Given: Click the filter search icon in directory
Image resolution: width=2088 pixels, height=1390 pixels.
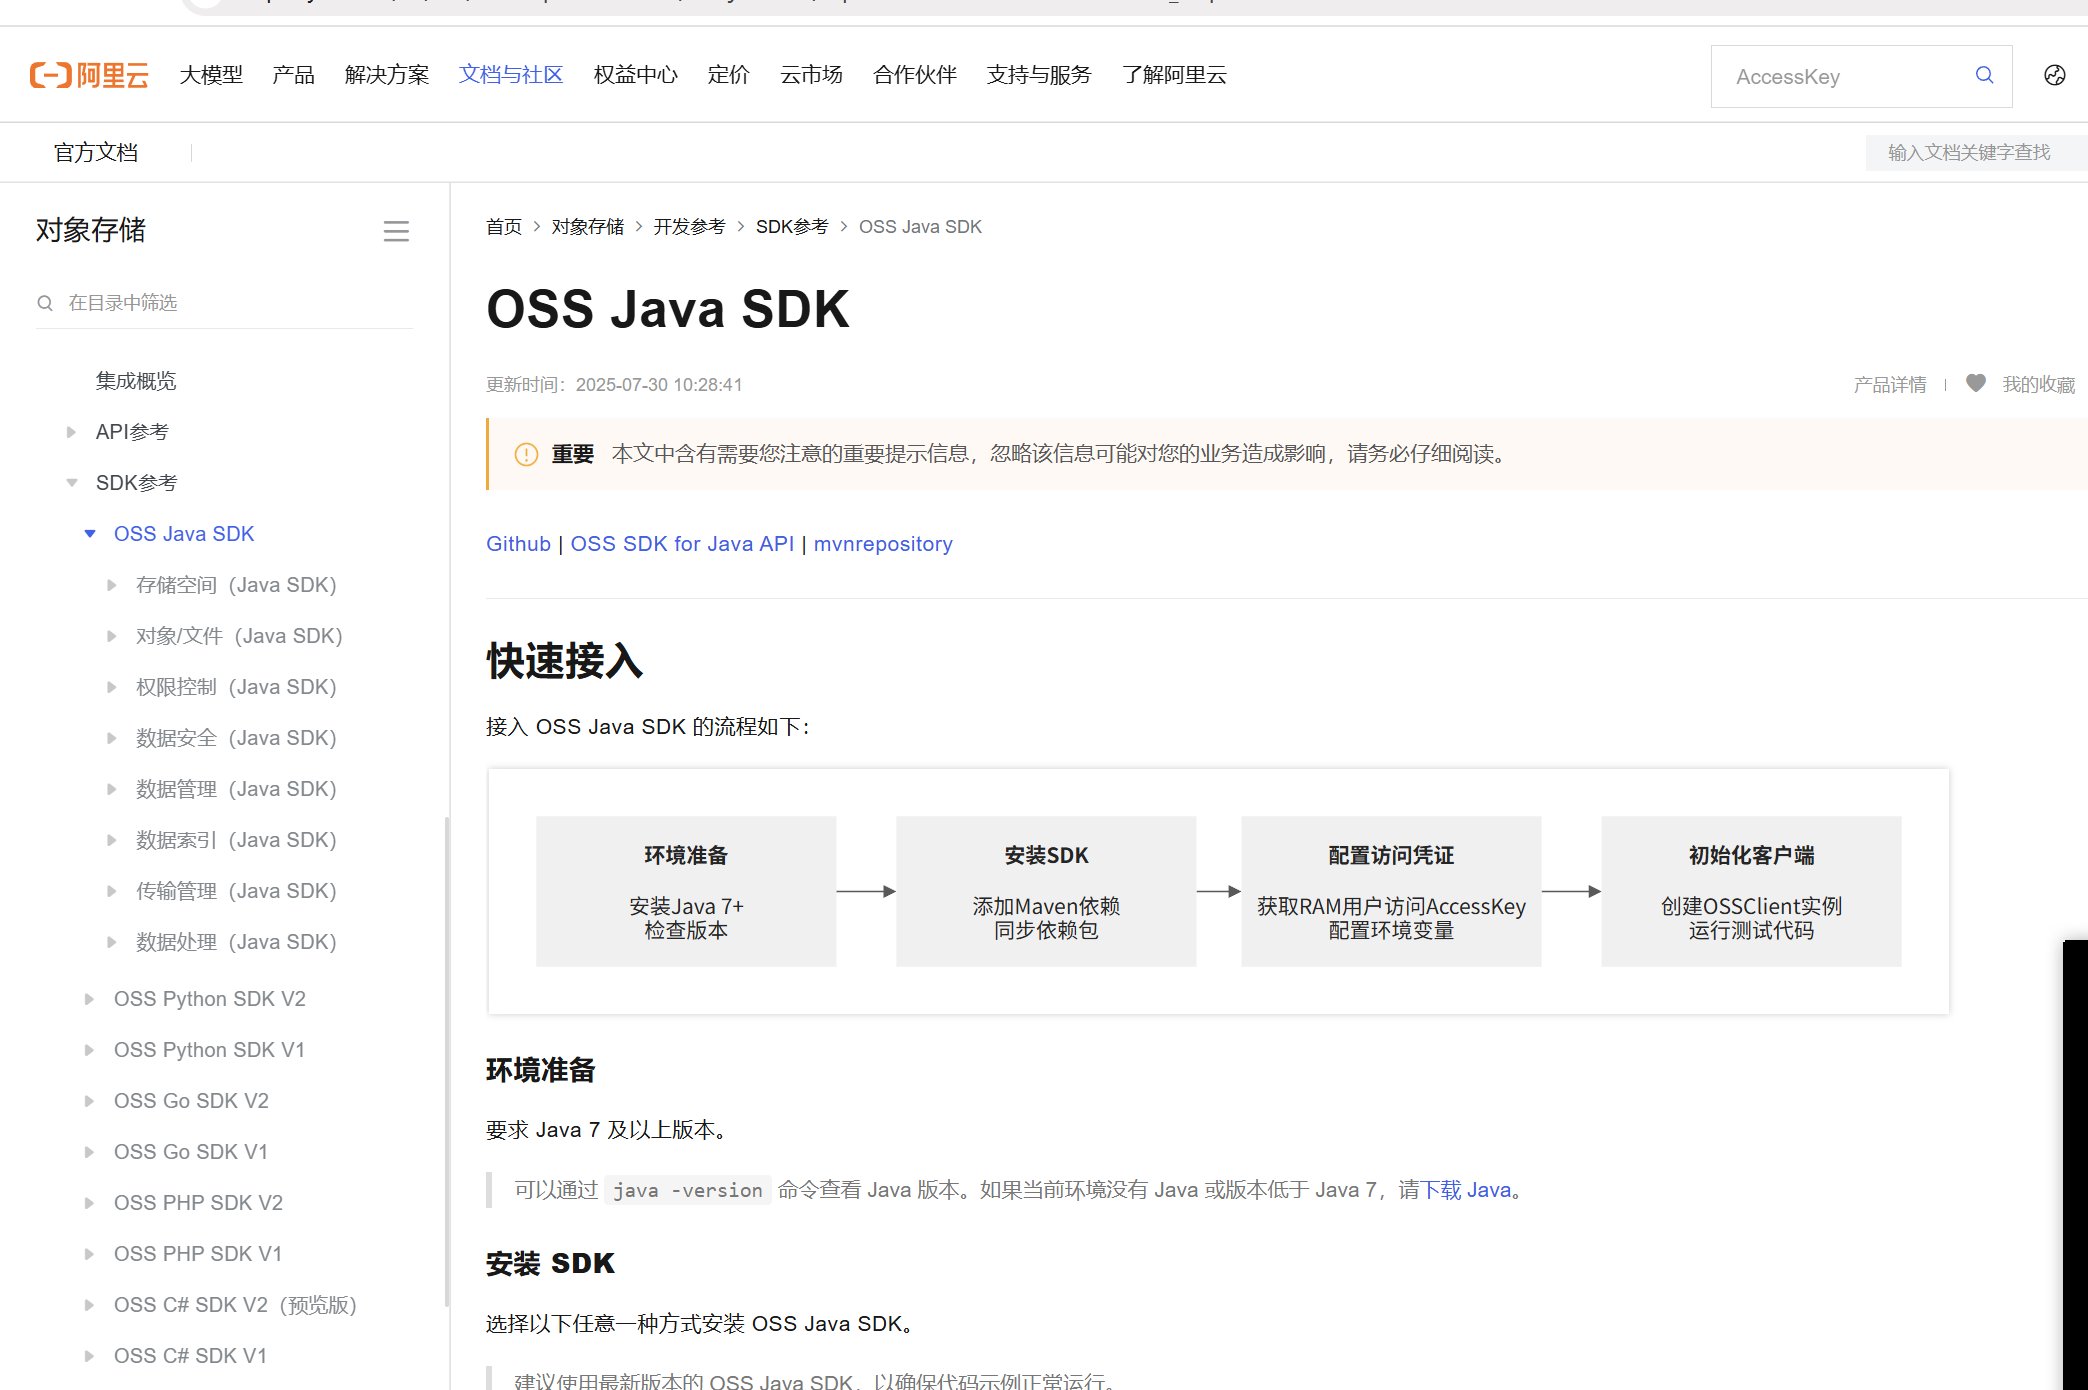Looking at the screenshot, I should point(45,303).
